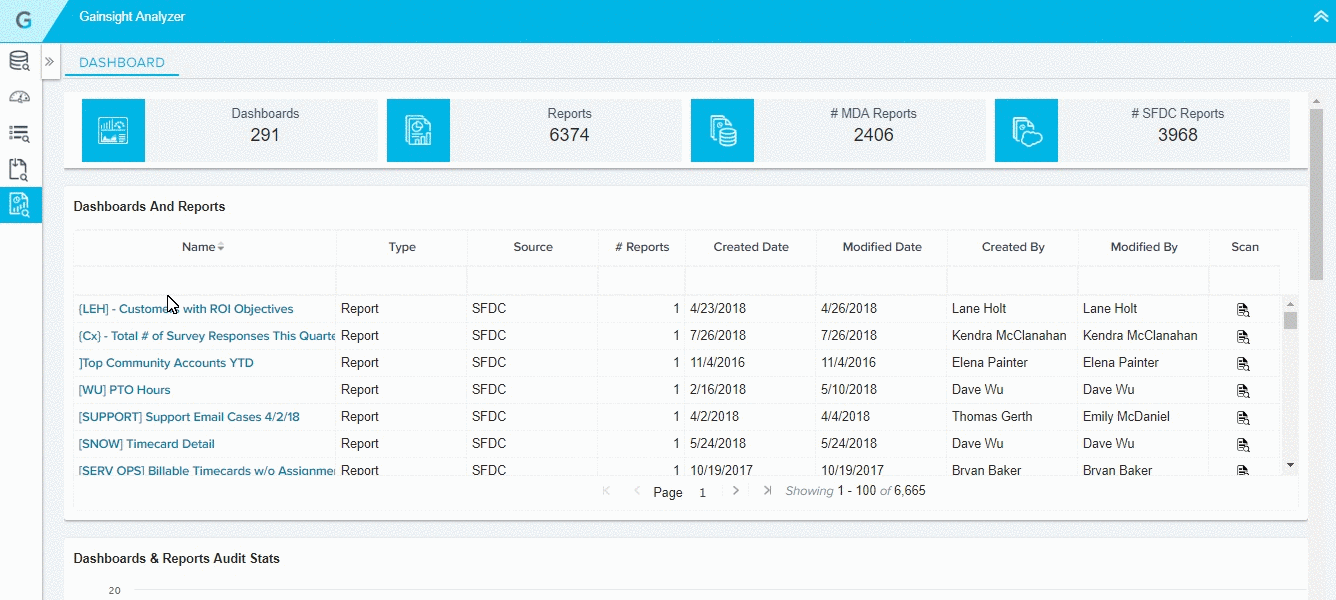
Task: Focus the Created By filter input
Action: pos(1013,280)
